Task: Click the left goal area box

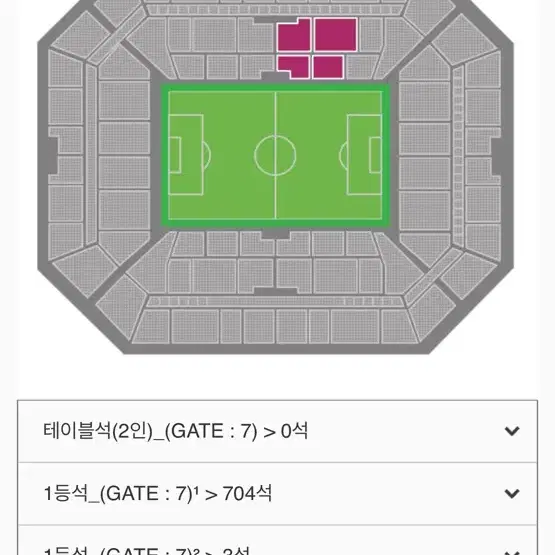Action: [x=175, y=155]
